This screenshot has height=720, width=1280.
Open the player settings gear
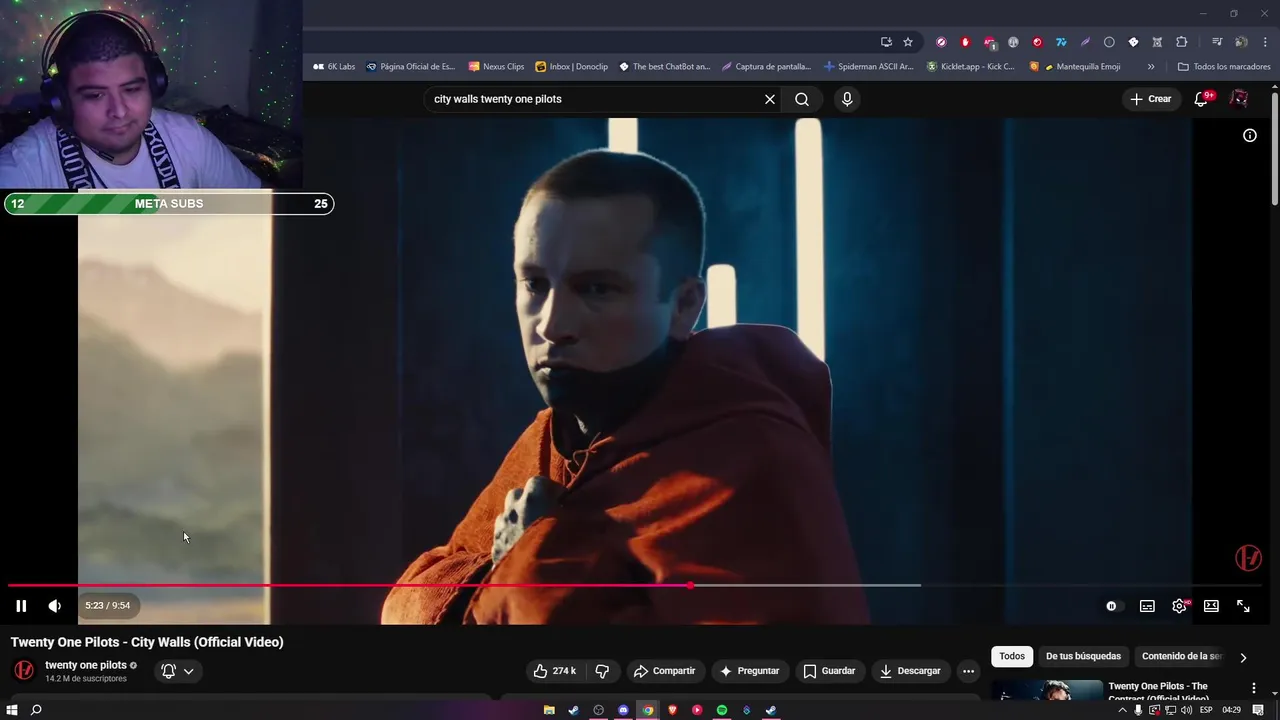[1180, 606]
